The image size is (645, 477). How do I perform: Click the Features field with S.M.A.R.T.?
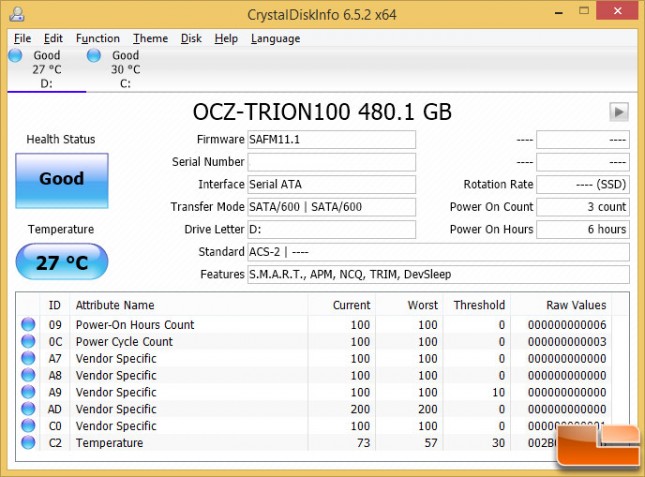(x=439, y=274)
